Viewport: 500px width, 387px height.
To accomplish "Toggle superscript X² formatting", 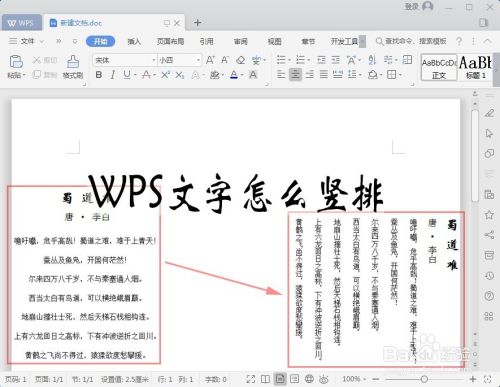I will pyautogui.click(x=165, y=74).
